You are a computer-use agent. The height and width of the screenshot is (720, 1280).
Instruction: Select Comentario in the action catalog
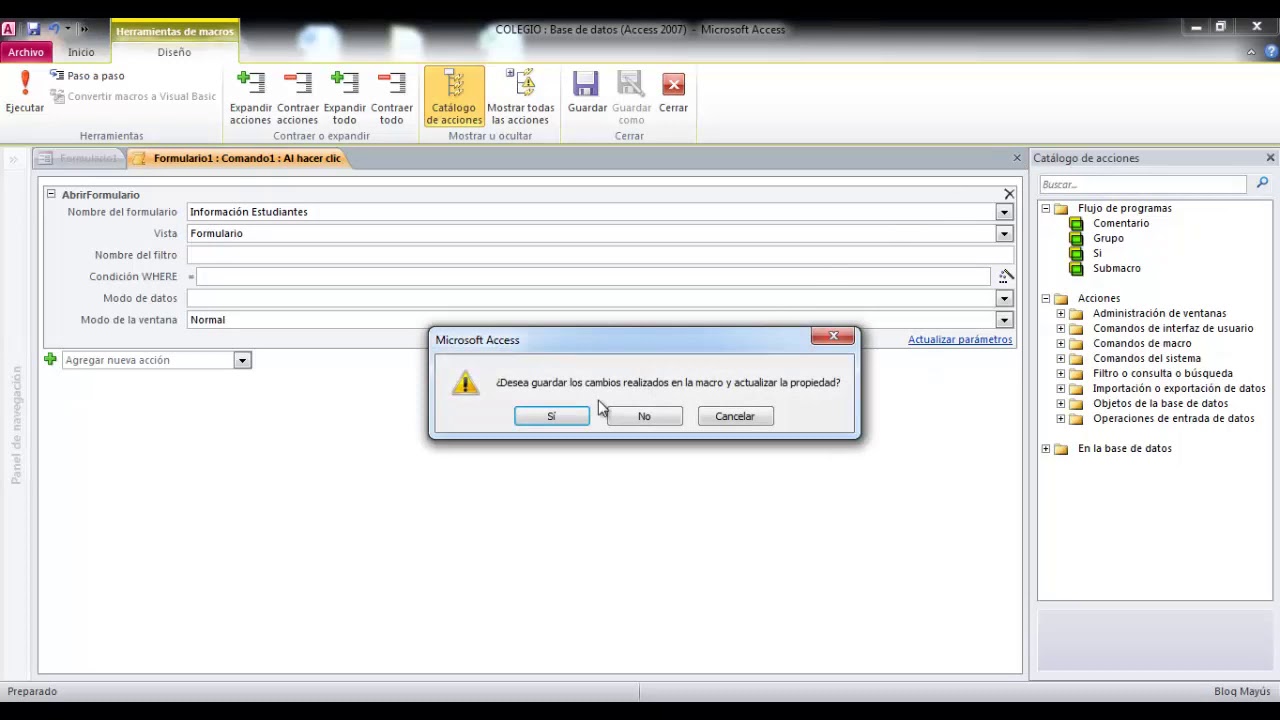click(1121, 223)
